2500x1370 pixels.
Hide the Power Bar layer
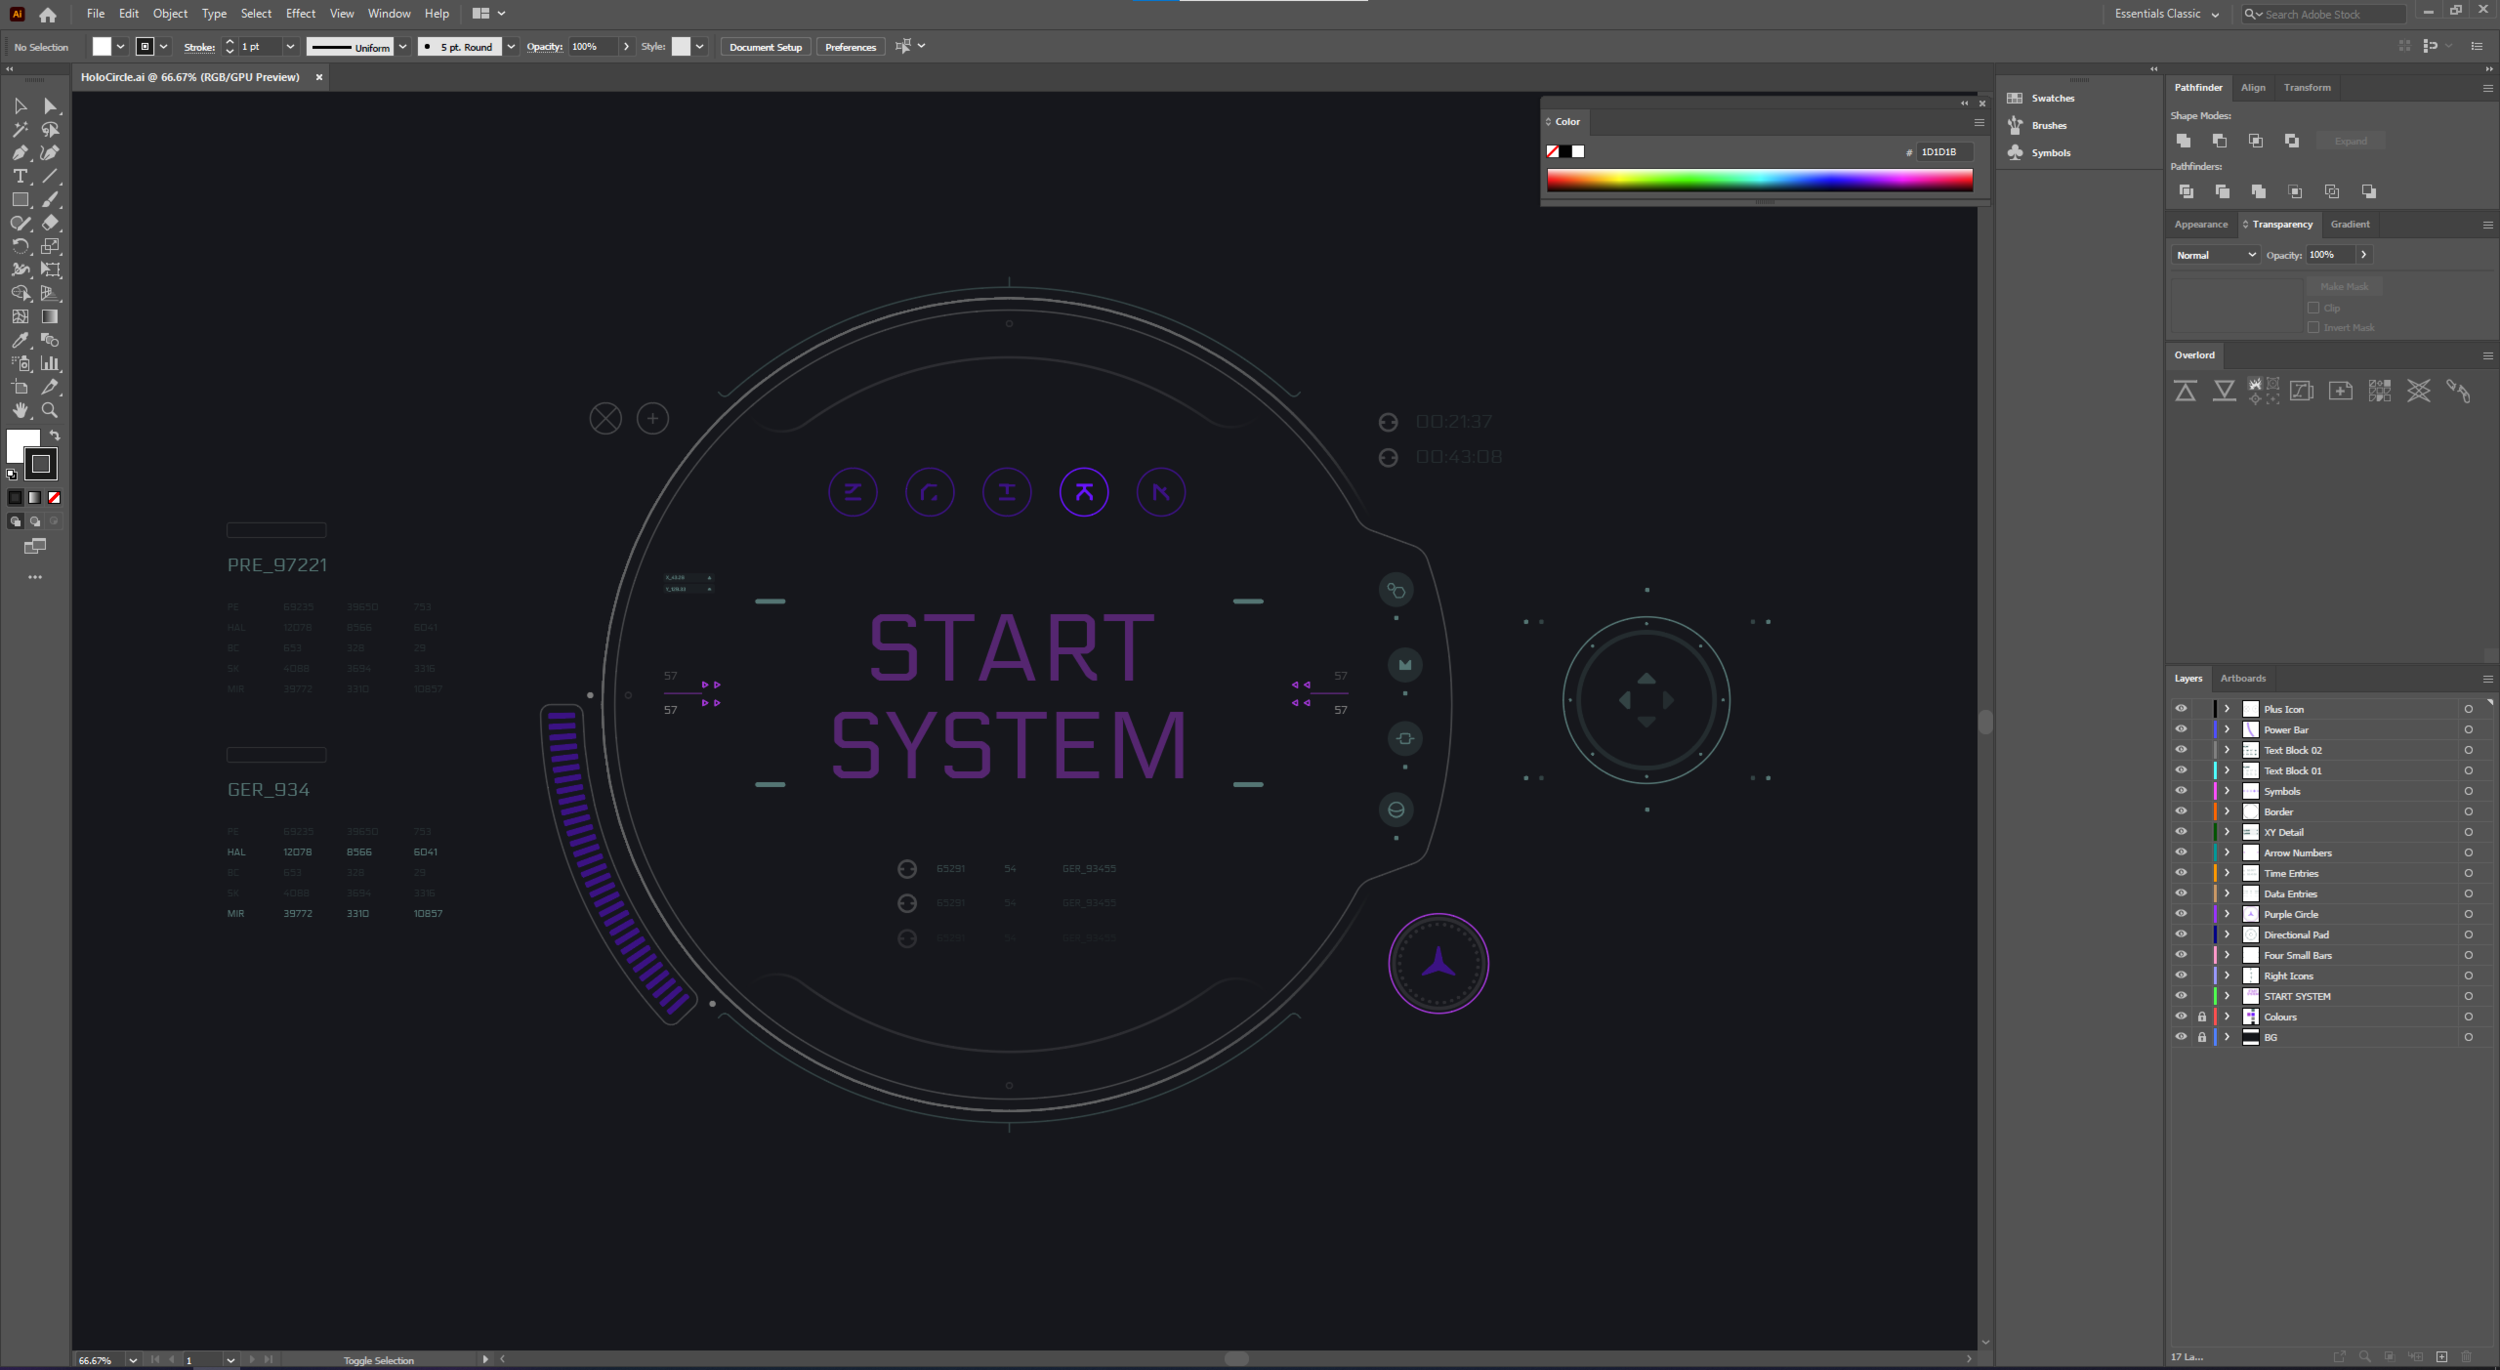2181,730
